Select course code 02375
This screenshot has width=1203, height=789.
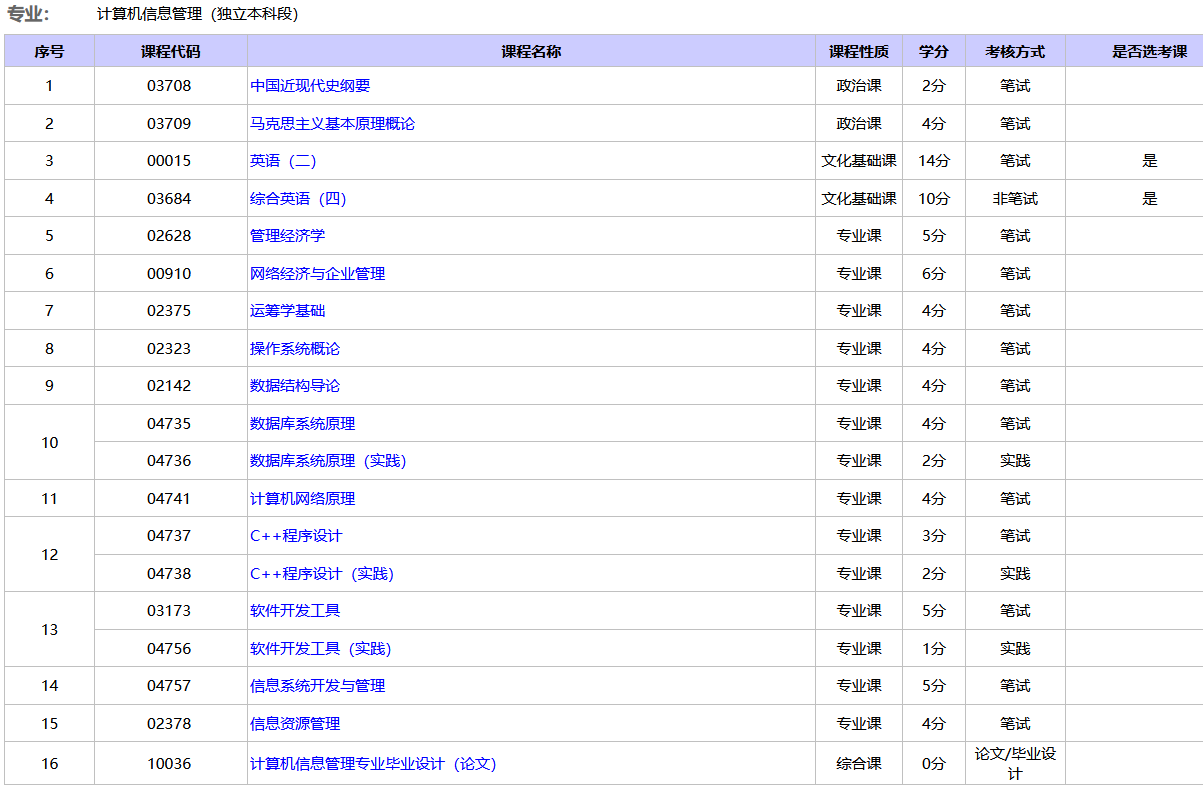(169, 311)
